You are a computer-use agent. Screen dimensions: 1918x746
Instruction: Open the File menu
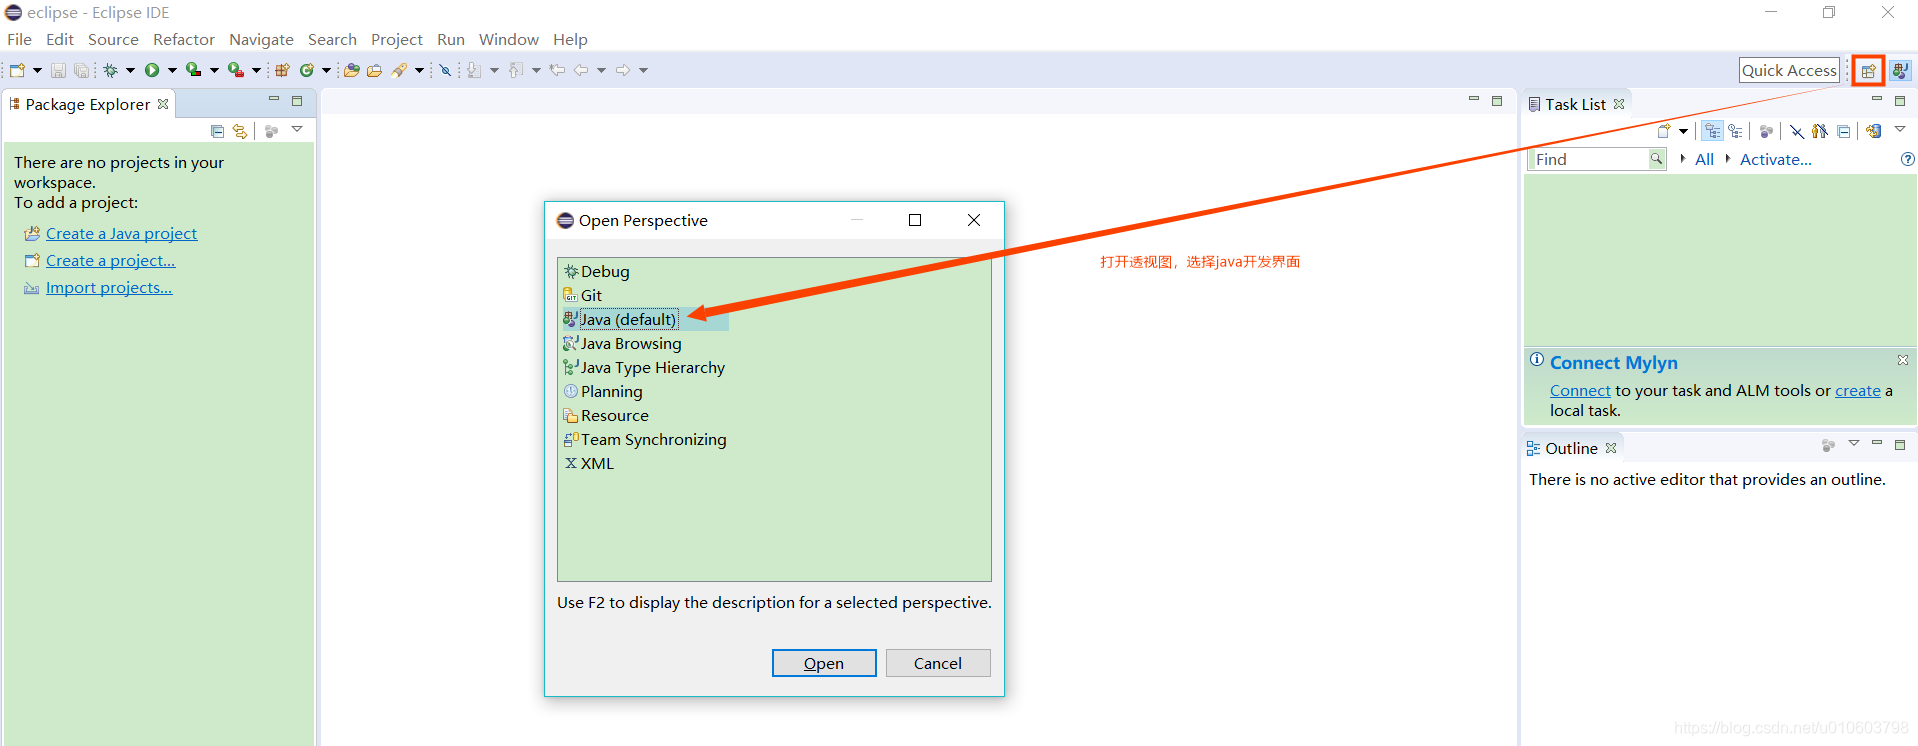pos(19,39)
